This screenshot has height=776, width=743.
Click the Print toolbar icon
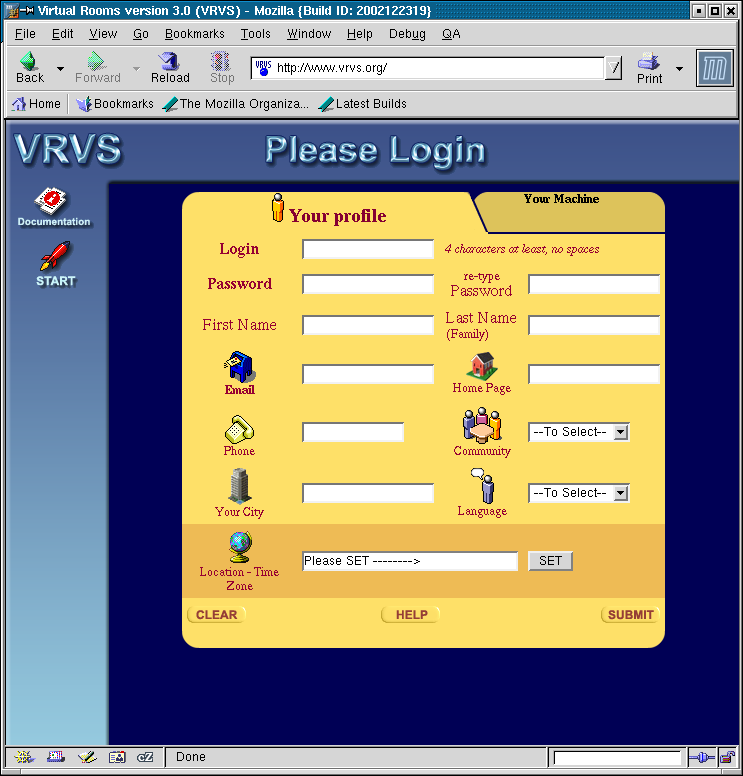(x=649, y=62)
